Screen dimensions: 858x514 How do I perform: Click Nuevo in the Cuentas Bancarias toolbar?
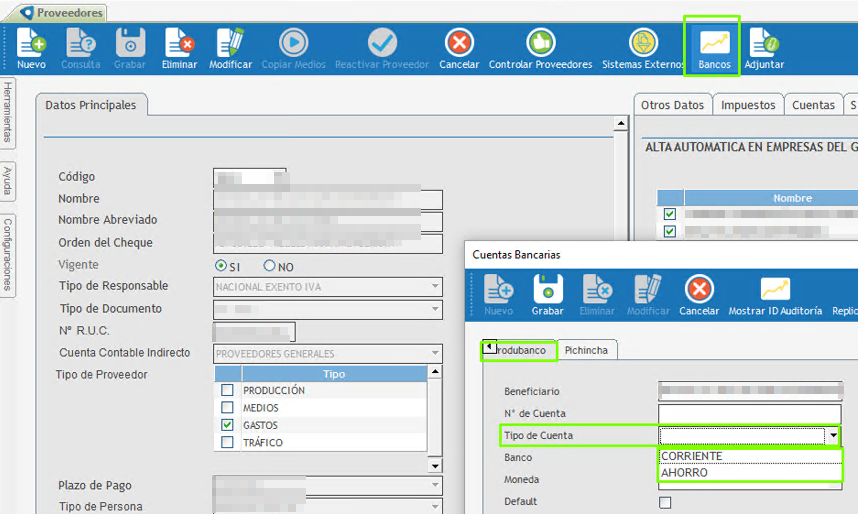tap(498, 295)
